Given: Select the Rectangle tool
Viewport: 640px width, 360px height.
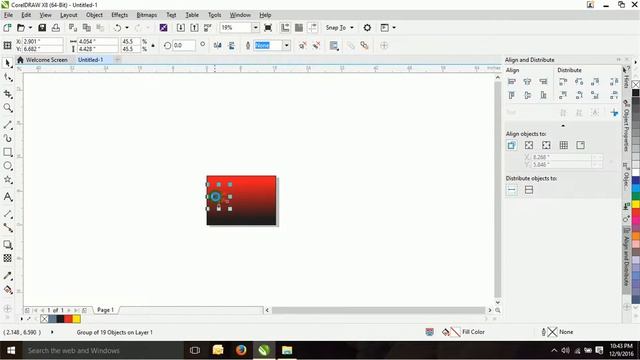Looking at the screenshot, I should tap(8, 152).
